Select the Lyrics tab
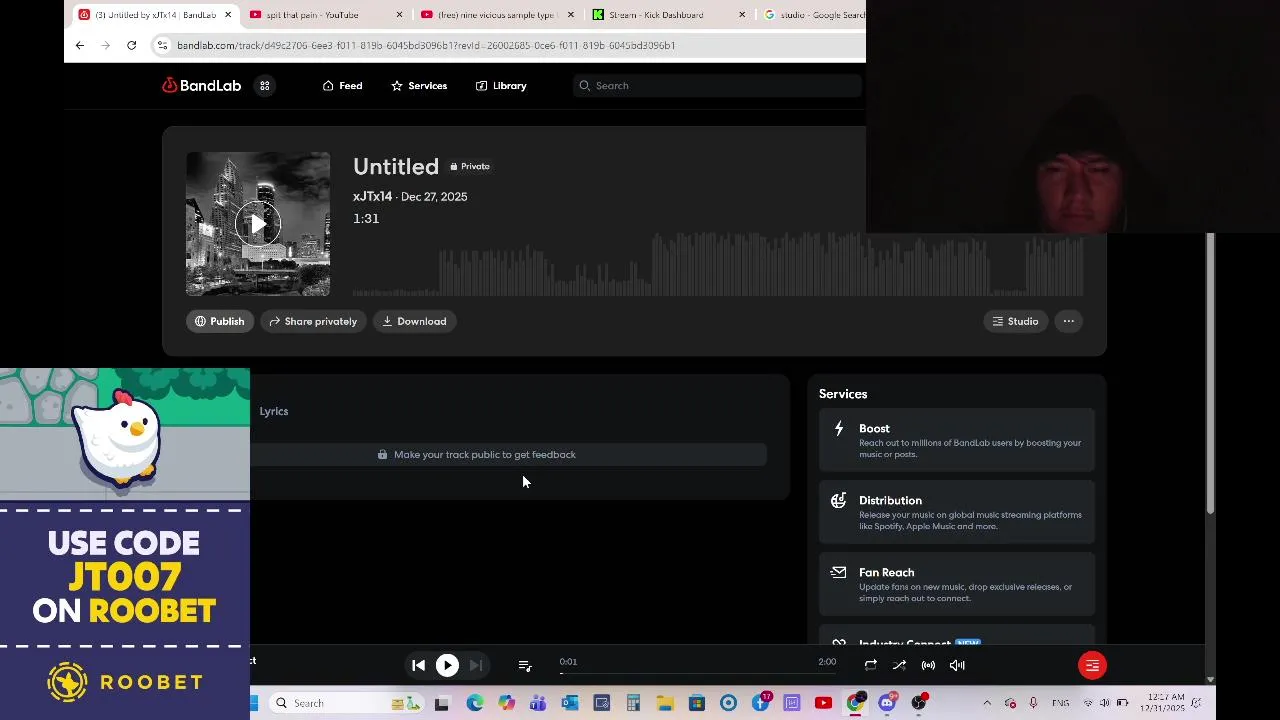Viewport: 1280px width, 720px height. (274, 411)
